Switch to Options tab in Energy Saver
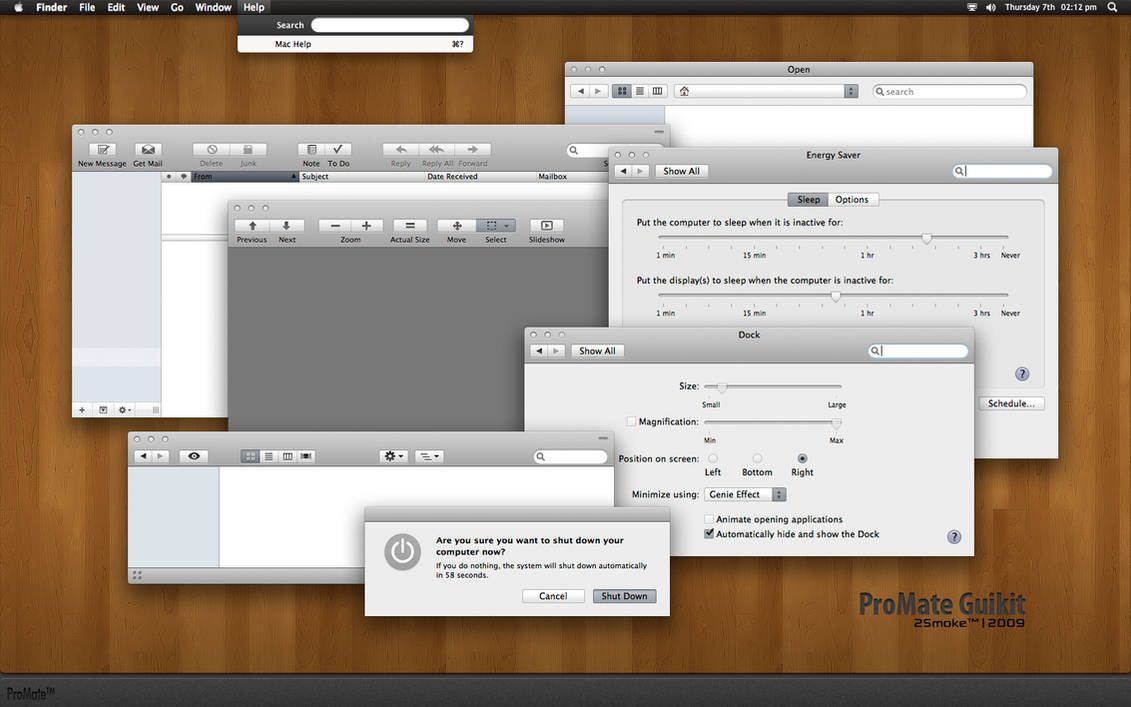The image size is (1131, 707). (x=852, y=199)
